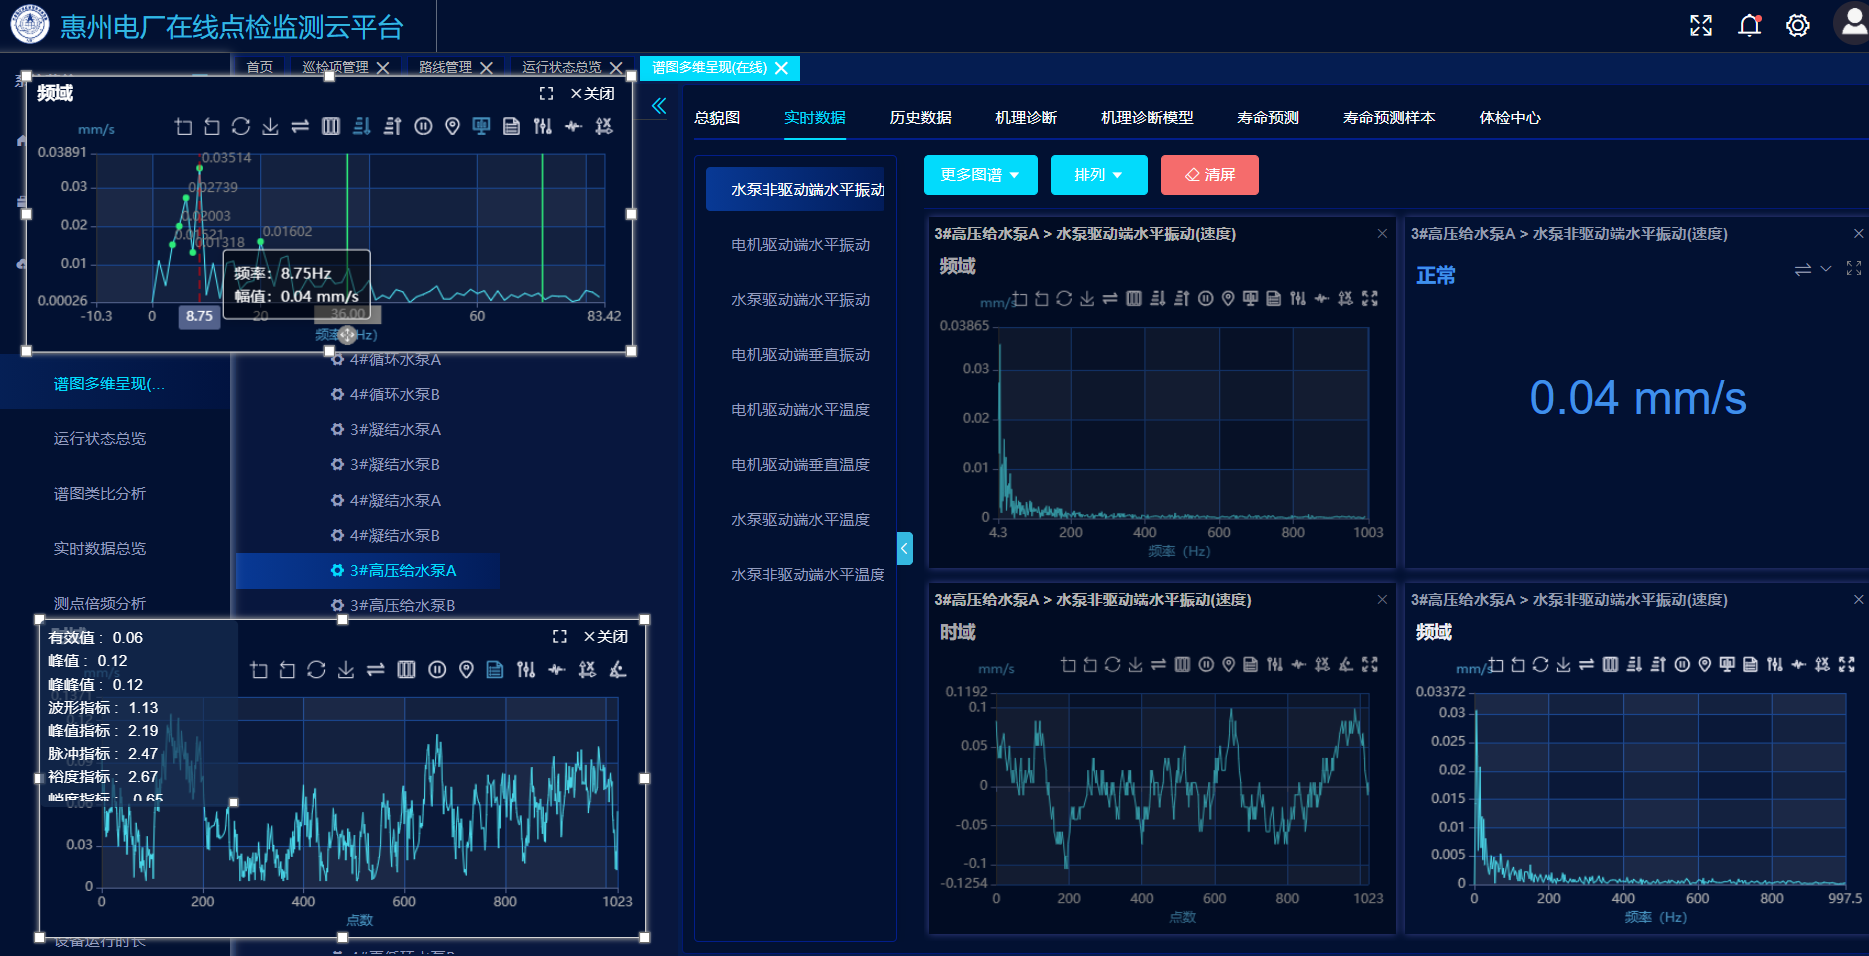Select 4#凝结水泵A in the equipment tree
Screen dimensions: 1869x956
(395, 500)
